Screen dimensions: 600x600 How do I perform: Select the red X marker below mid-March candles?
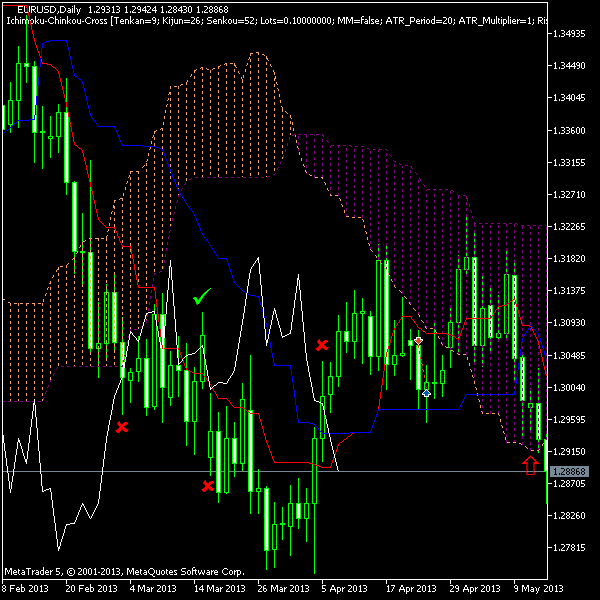pos(208,486)
